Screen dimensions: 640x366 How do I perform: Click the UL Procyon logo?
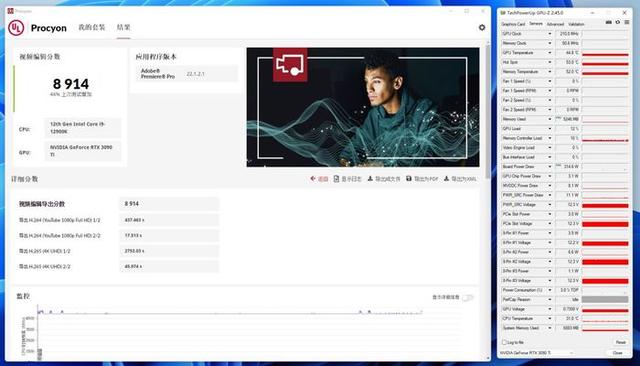pyautogui.click(x=16, y=28)
